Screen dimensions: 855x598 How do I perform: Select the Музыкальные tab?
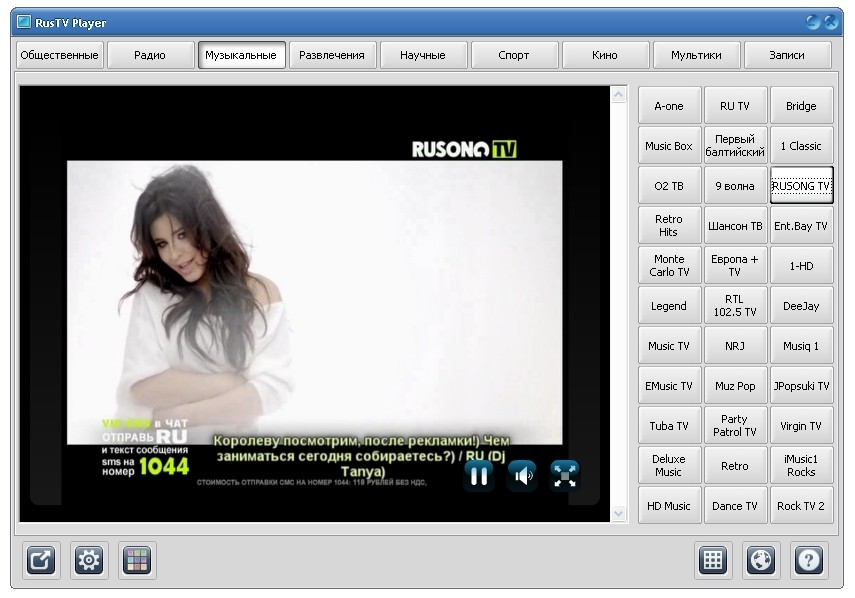point(241,55)
